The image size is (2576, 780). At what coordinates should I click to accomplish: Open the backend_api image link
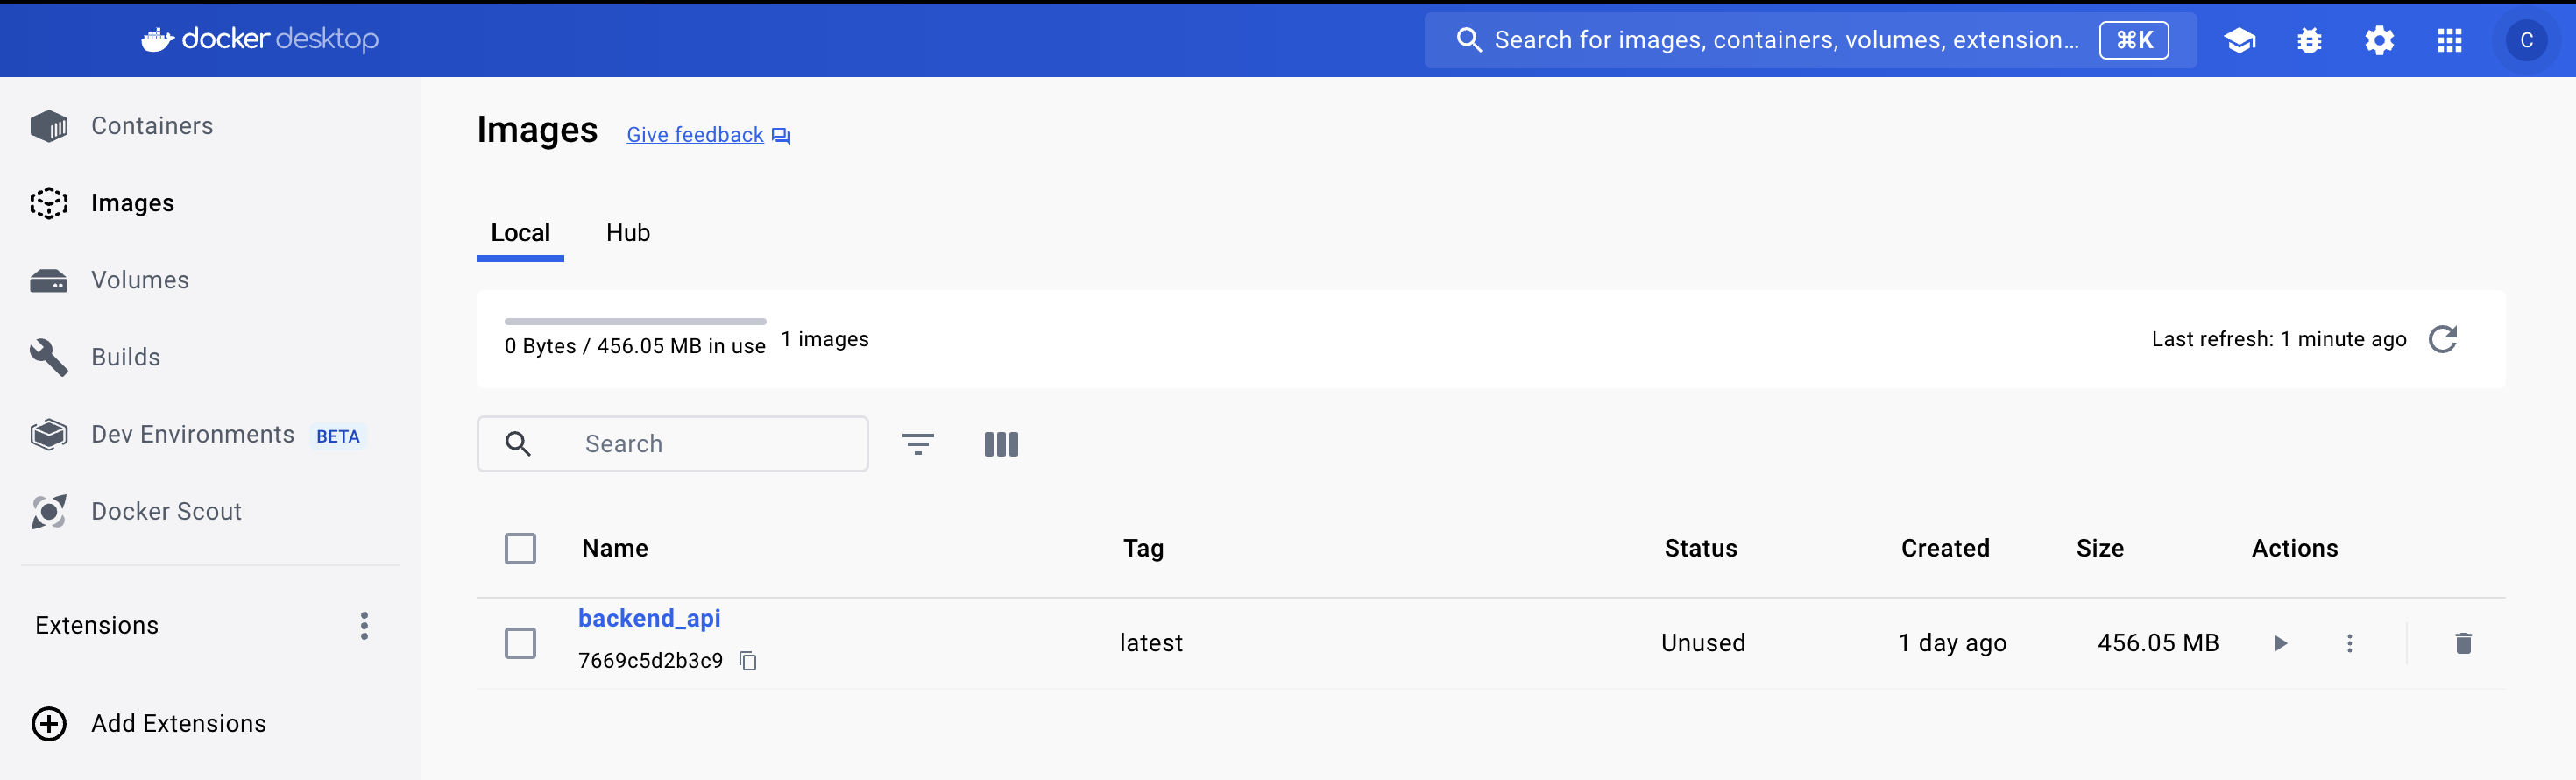pos(649,618)
